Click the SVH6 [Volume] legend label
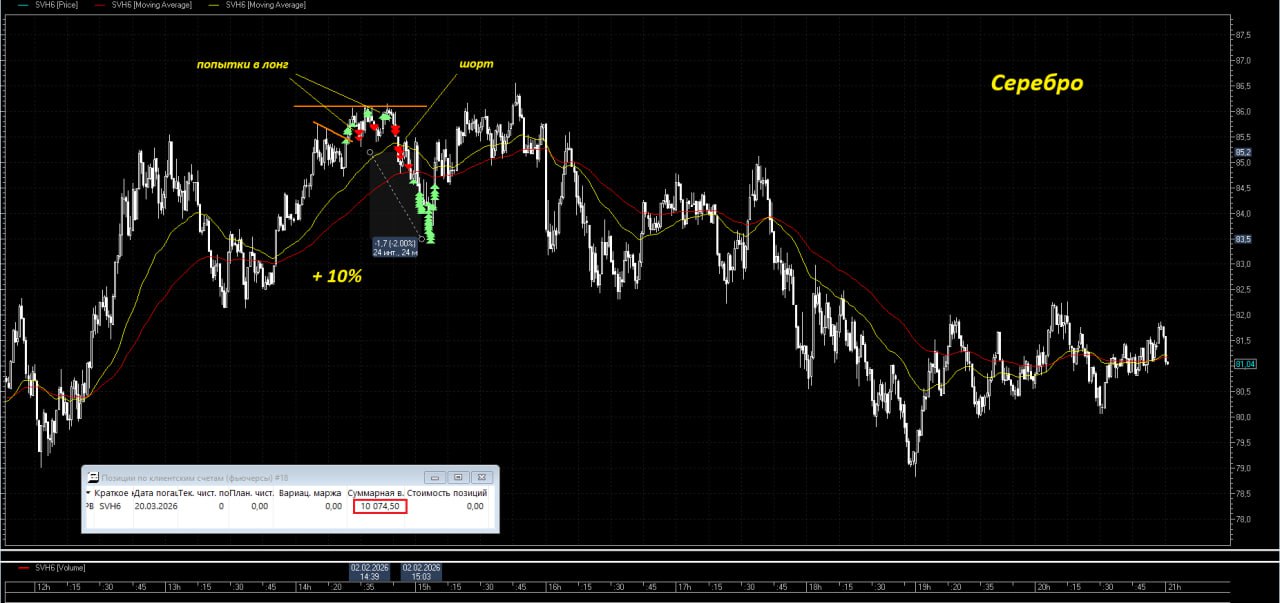Viewport: 1280px width, 603px height. pyautogui.click(x=60, y=568)
